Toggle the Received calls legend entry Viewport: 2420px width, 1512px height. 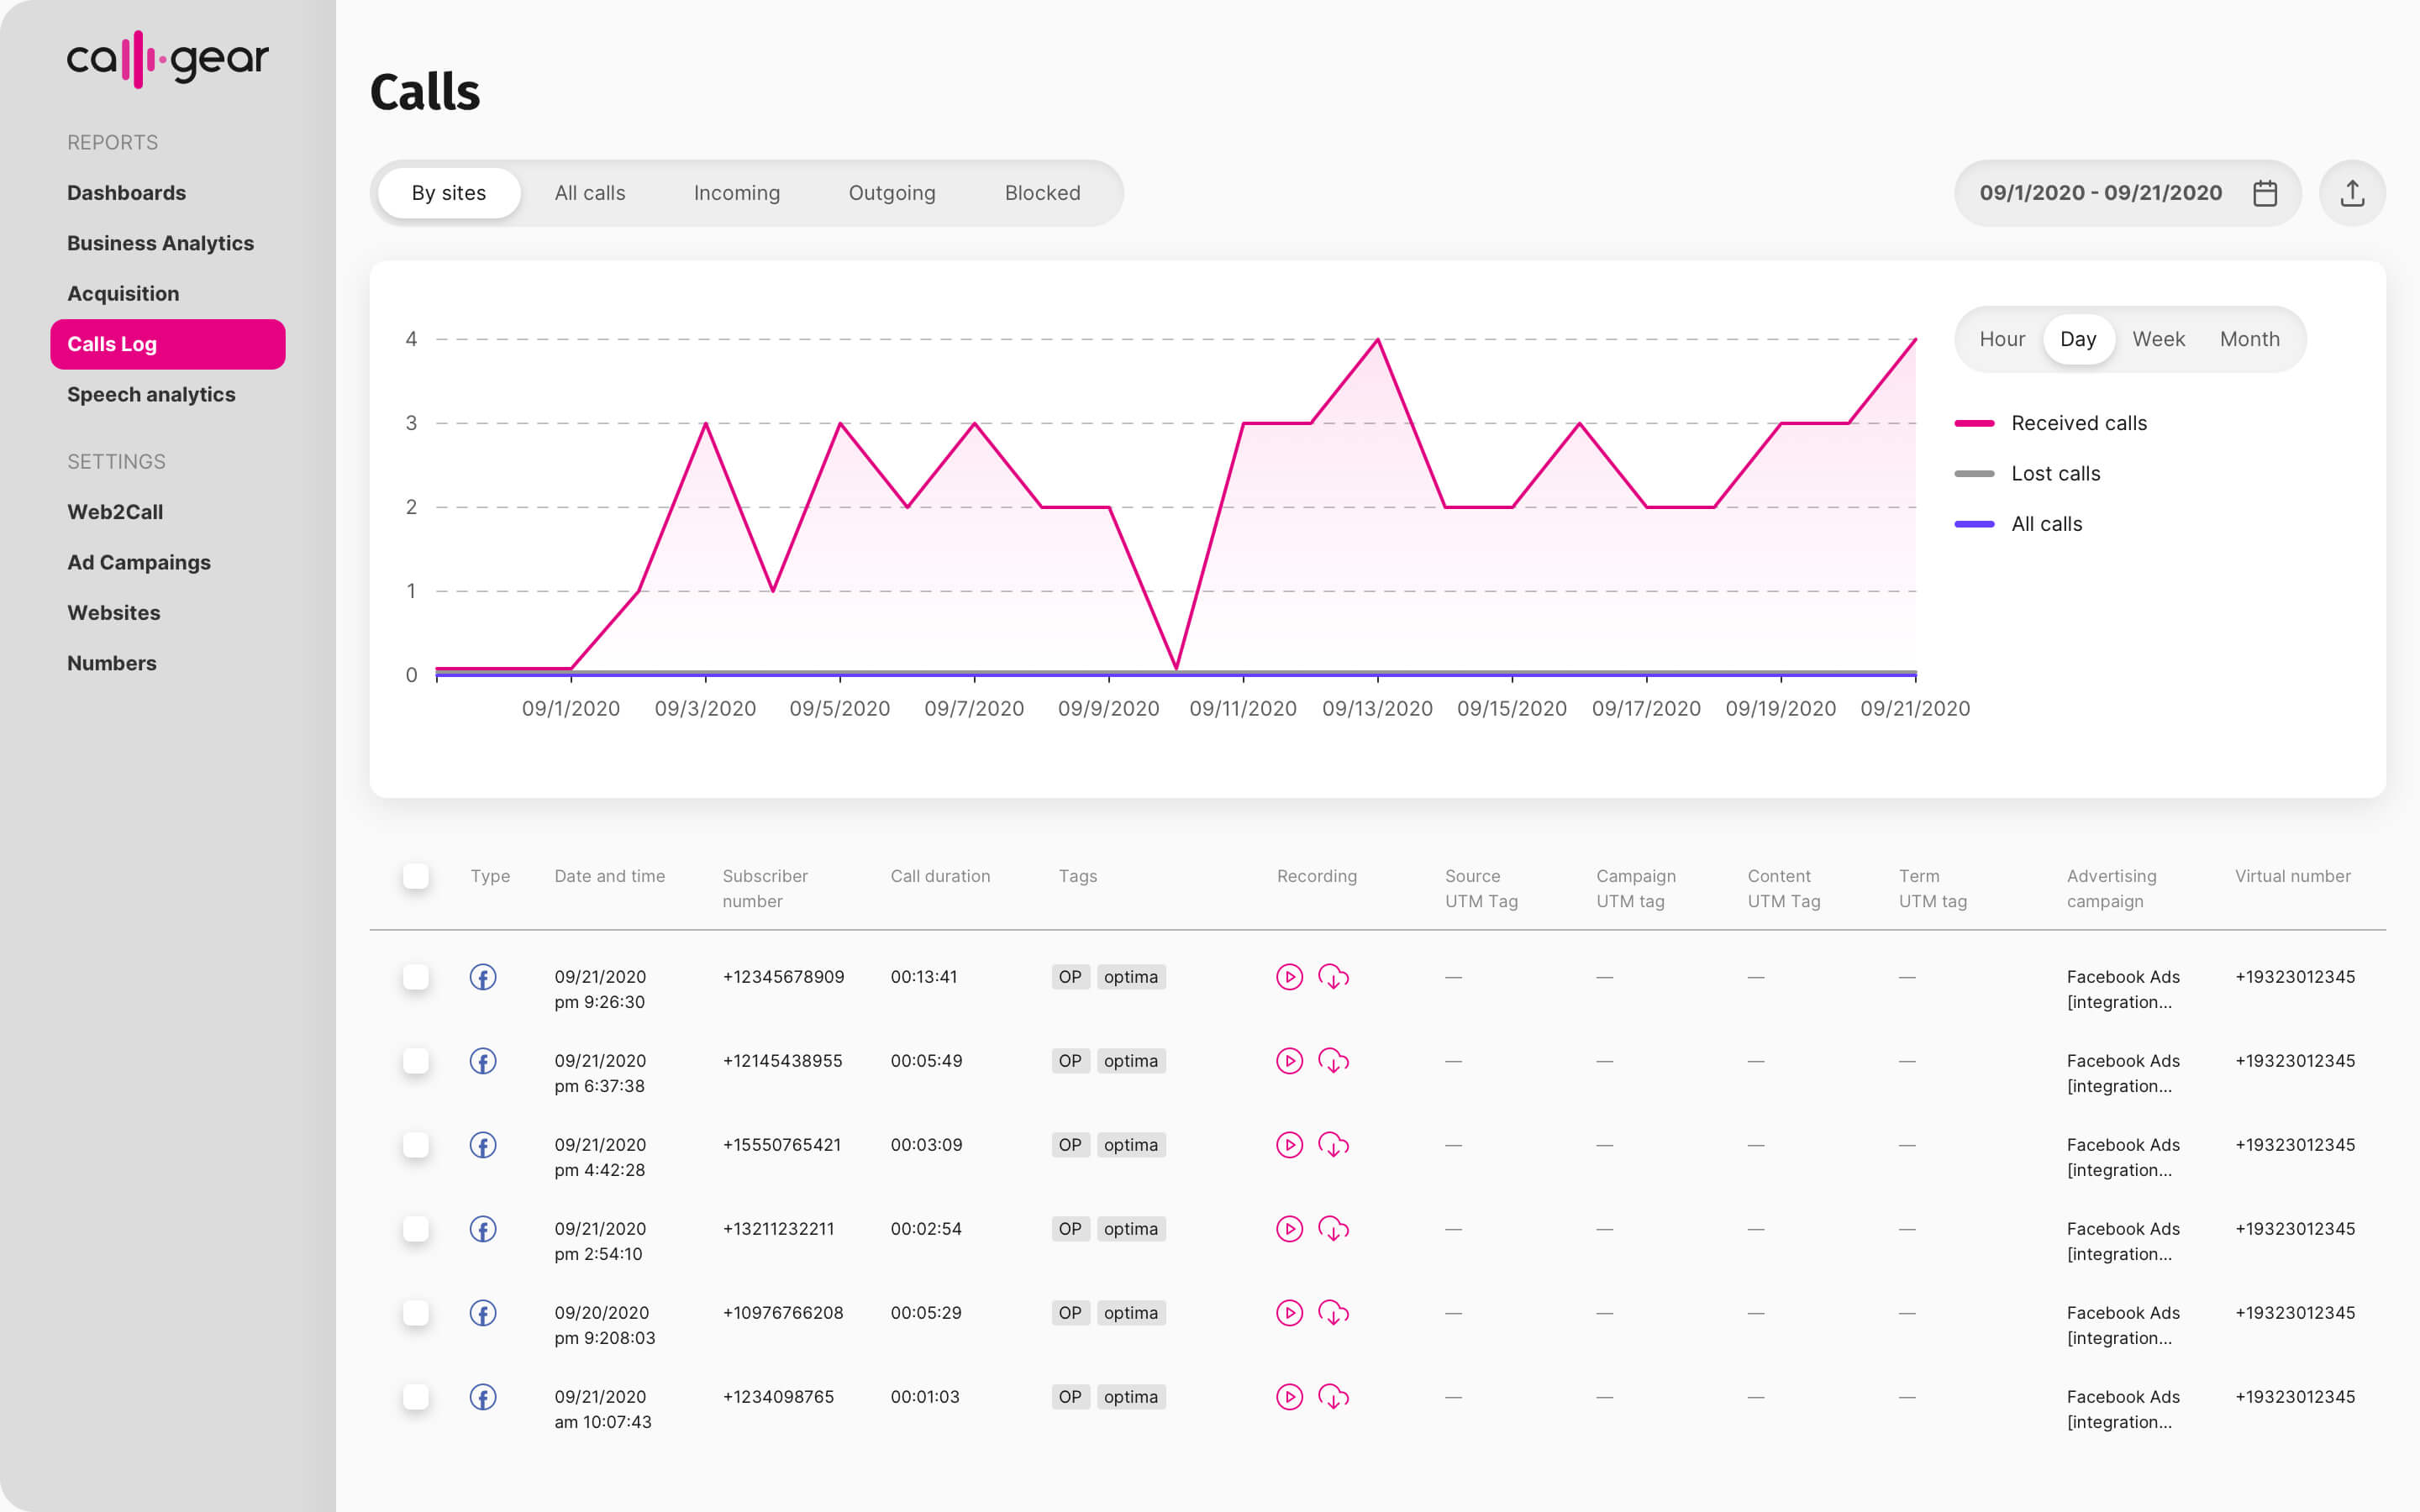coord(2077,423)
